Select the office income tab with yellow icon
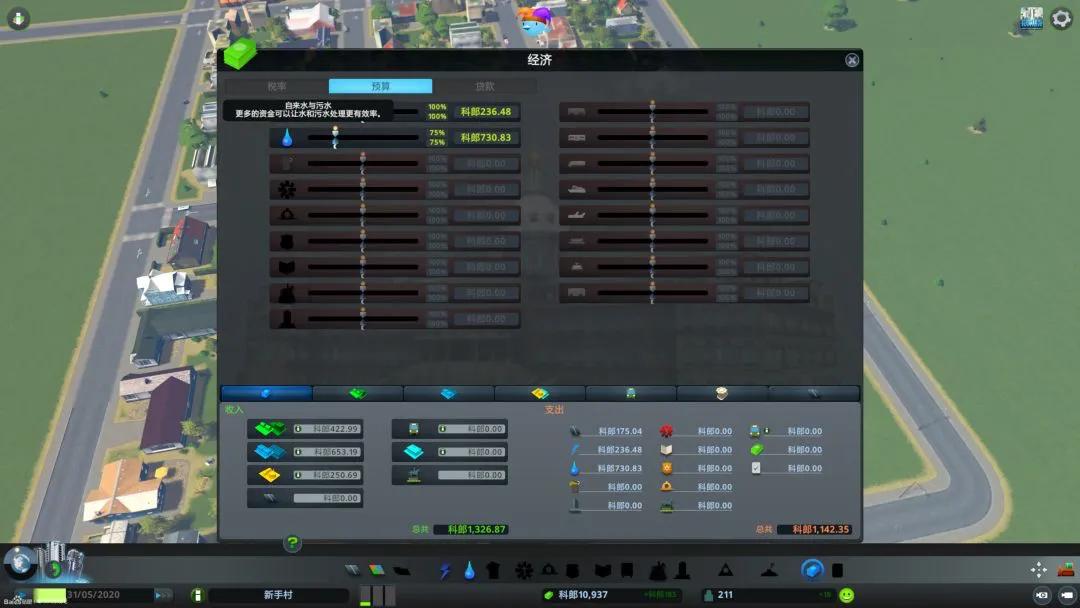 pyautogui.click(x=540, y=393)
